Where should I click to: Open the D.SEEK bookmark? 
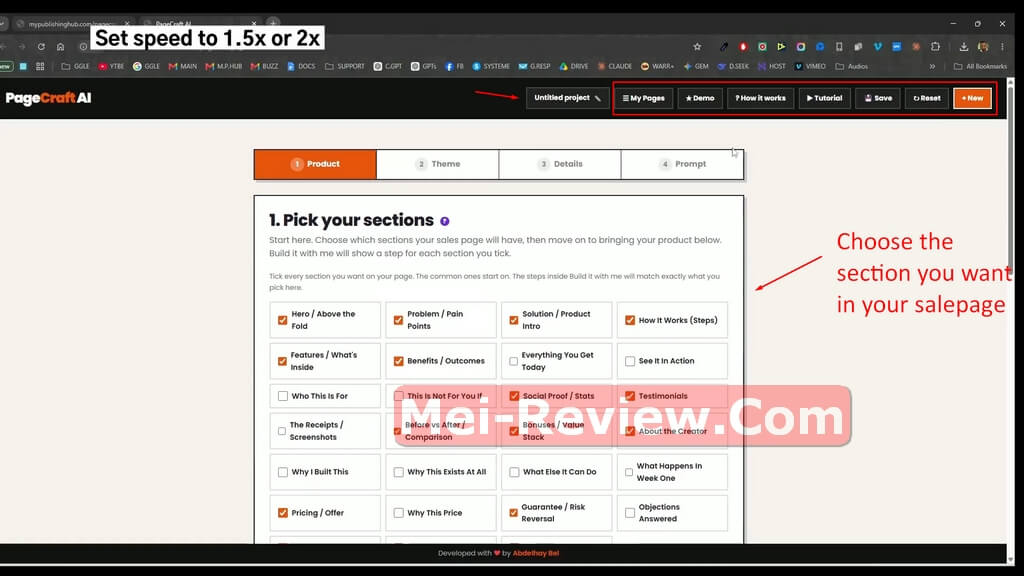click(x=733, y=66)
